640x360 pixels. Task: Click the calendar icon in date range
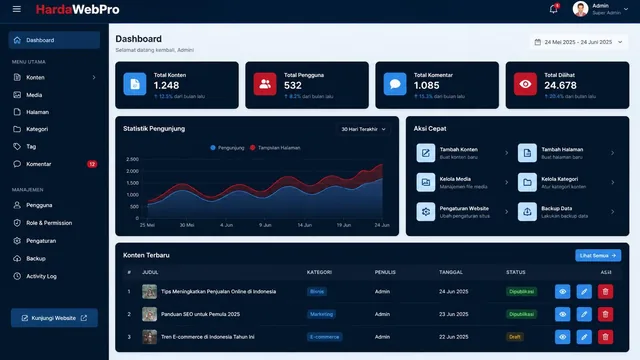click(538, 42)
